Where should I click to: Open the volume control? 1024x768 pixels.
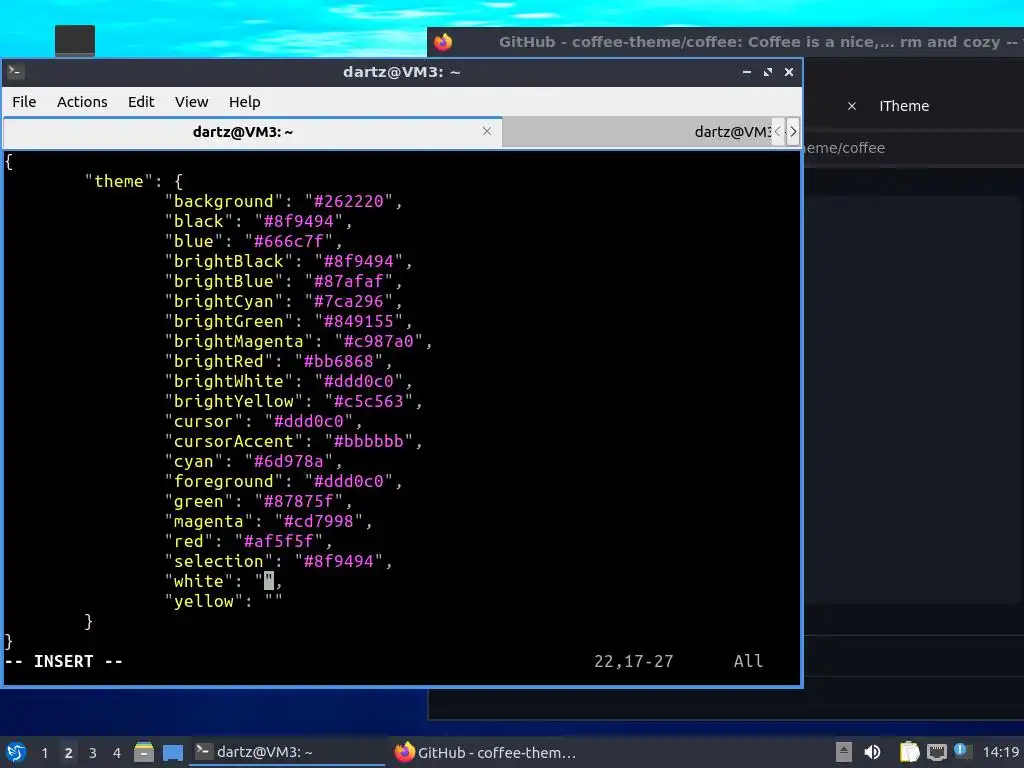tap(872, 752)
